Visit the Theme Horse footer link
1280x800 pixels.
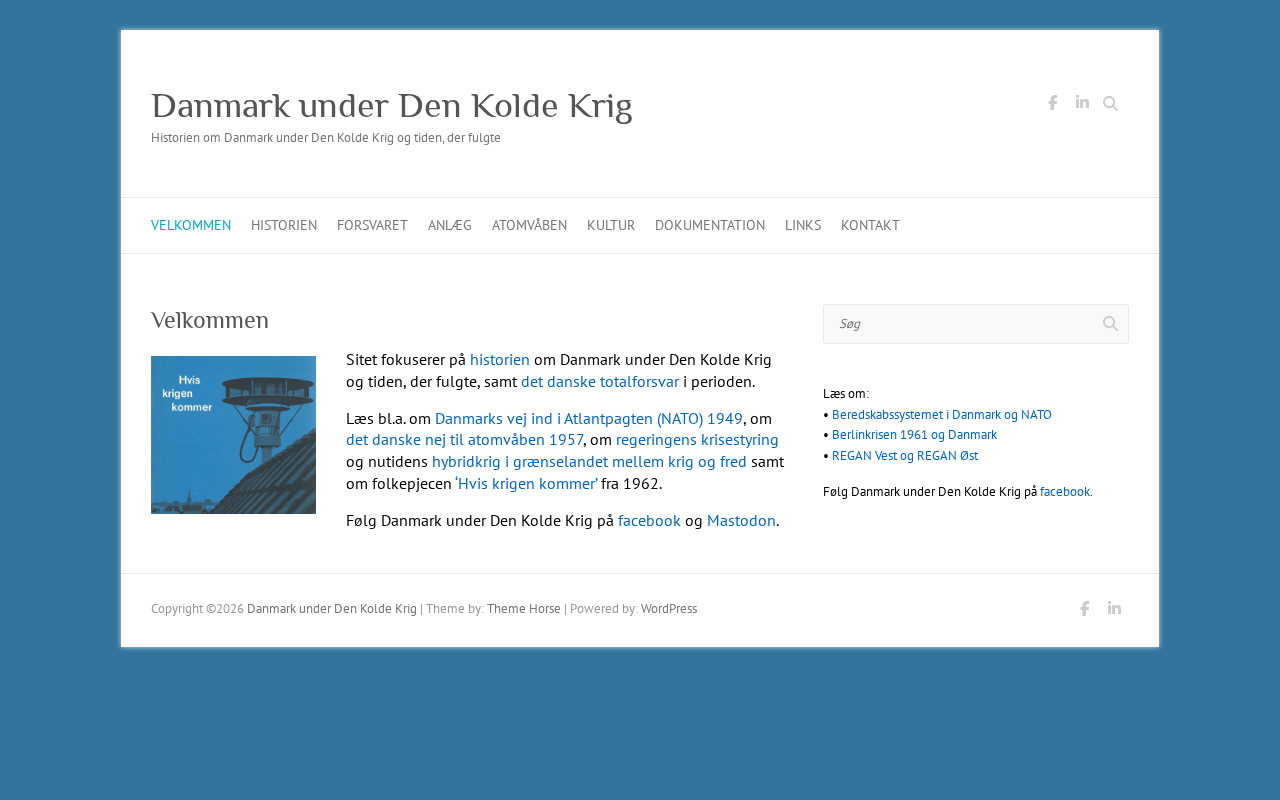click(524, 609)
